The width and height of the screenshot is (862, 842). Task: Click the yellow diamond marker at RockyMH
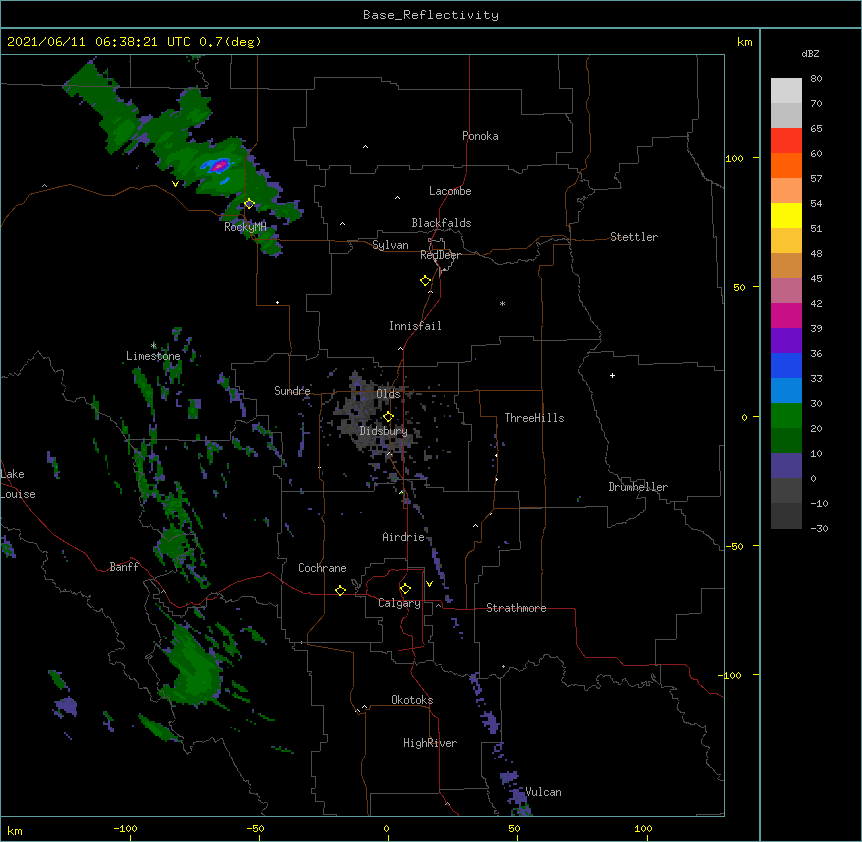click(249, 204)
